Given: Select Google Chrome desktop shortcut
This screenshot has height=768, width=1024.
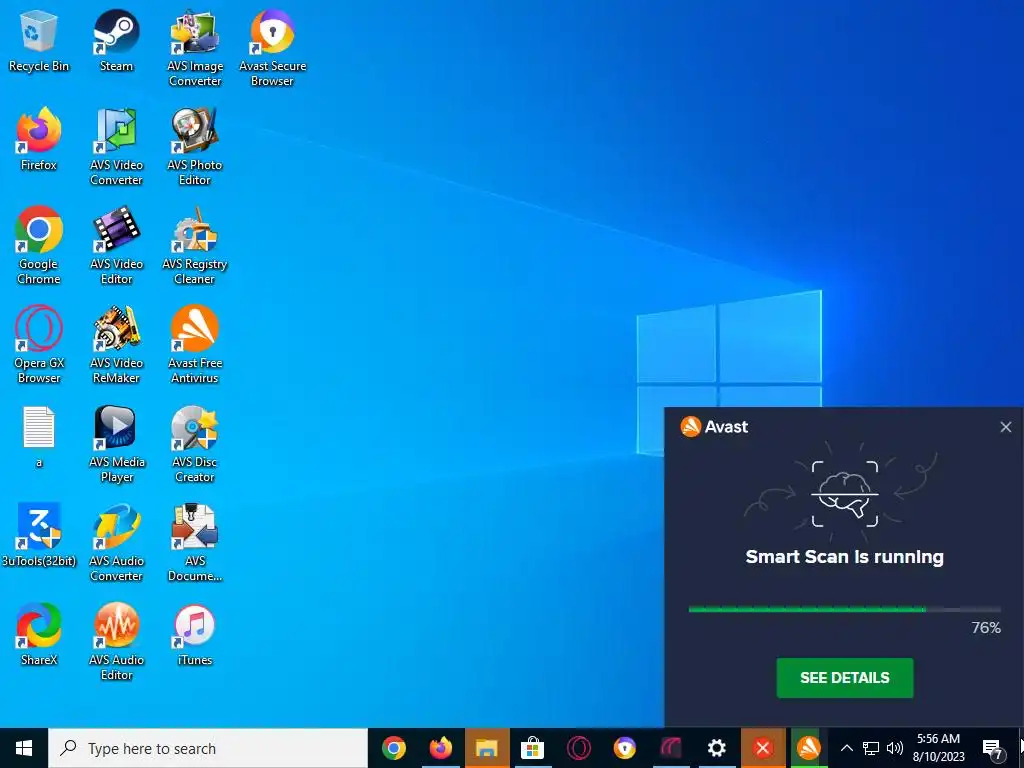Looking at the screenshot, I should click(39, 246).
